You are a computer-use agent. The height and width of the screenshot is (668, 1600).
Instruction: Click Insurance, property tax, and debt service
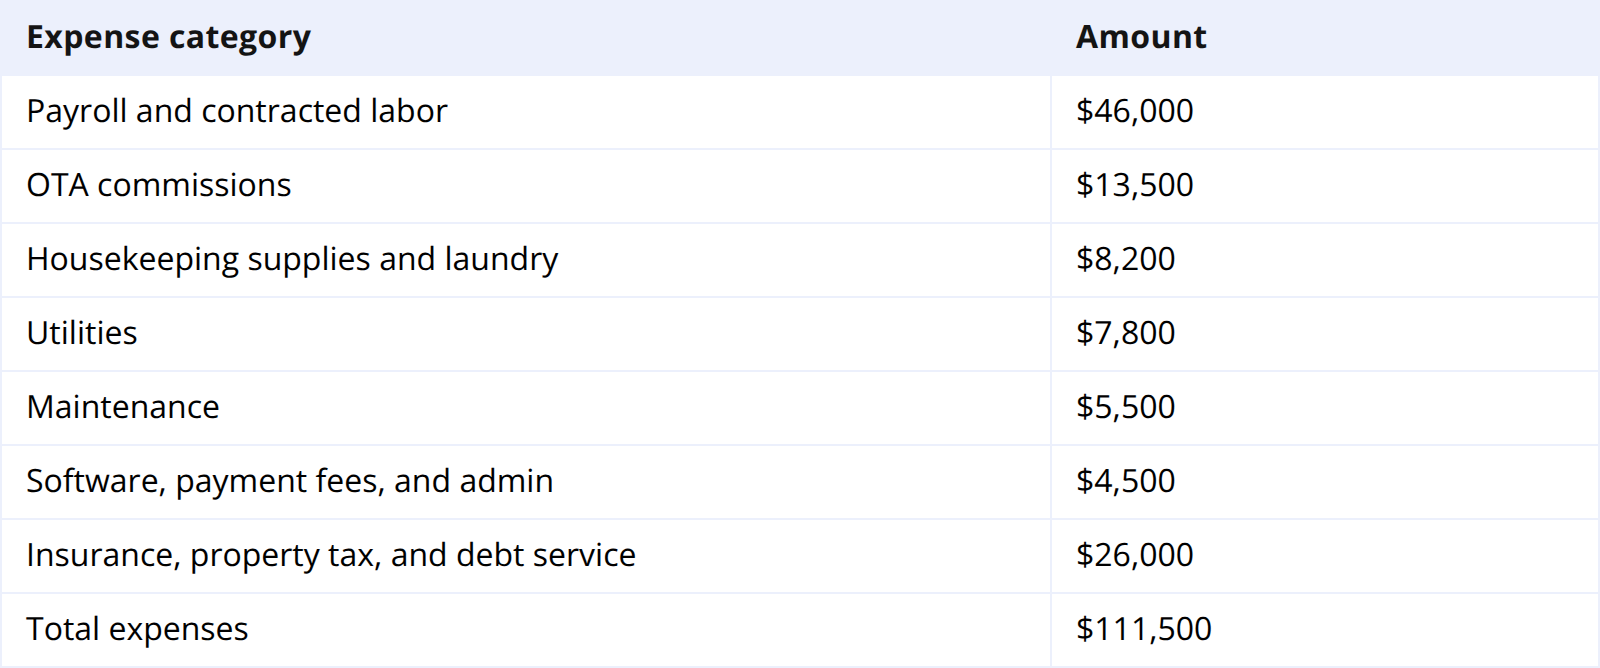[x=331, y=555]
